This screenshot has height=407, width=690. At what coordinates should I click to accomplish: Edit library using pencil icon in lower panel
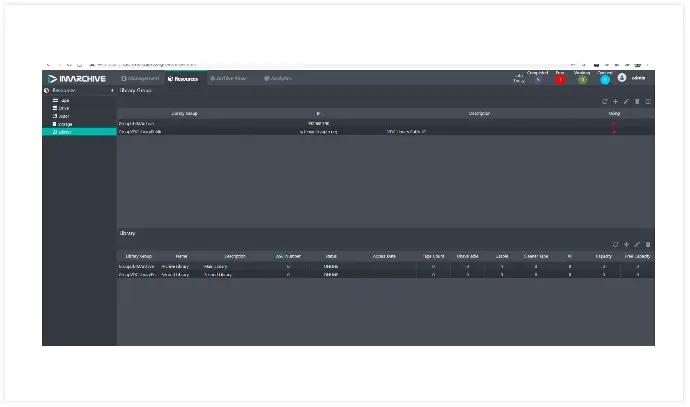[x=637, y=244]
